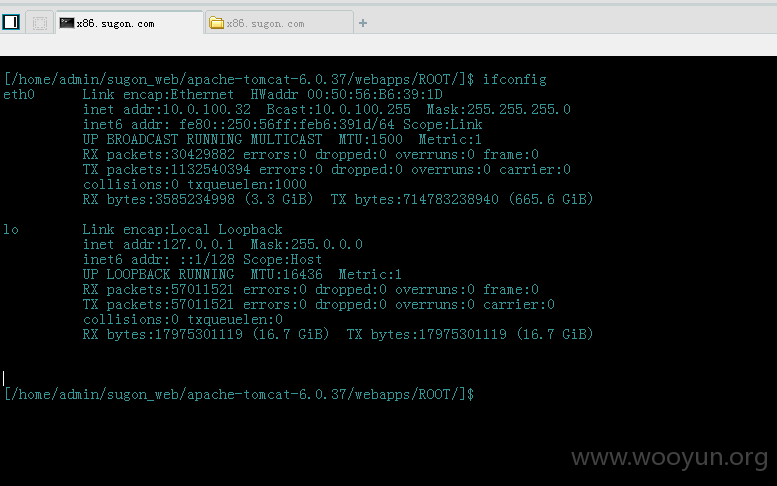777x486 pixels.
Task: Click 'Mask:255.0.0.0' text
Action: 306,244
